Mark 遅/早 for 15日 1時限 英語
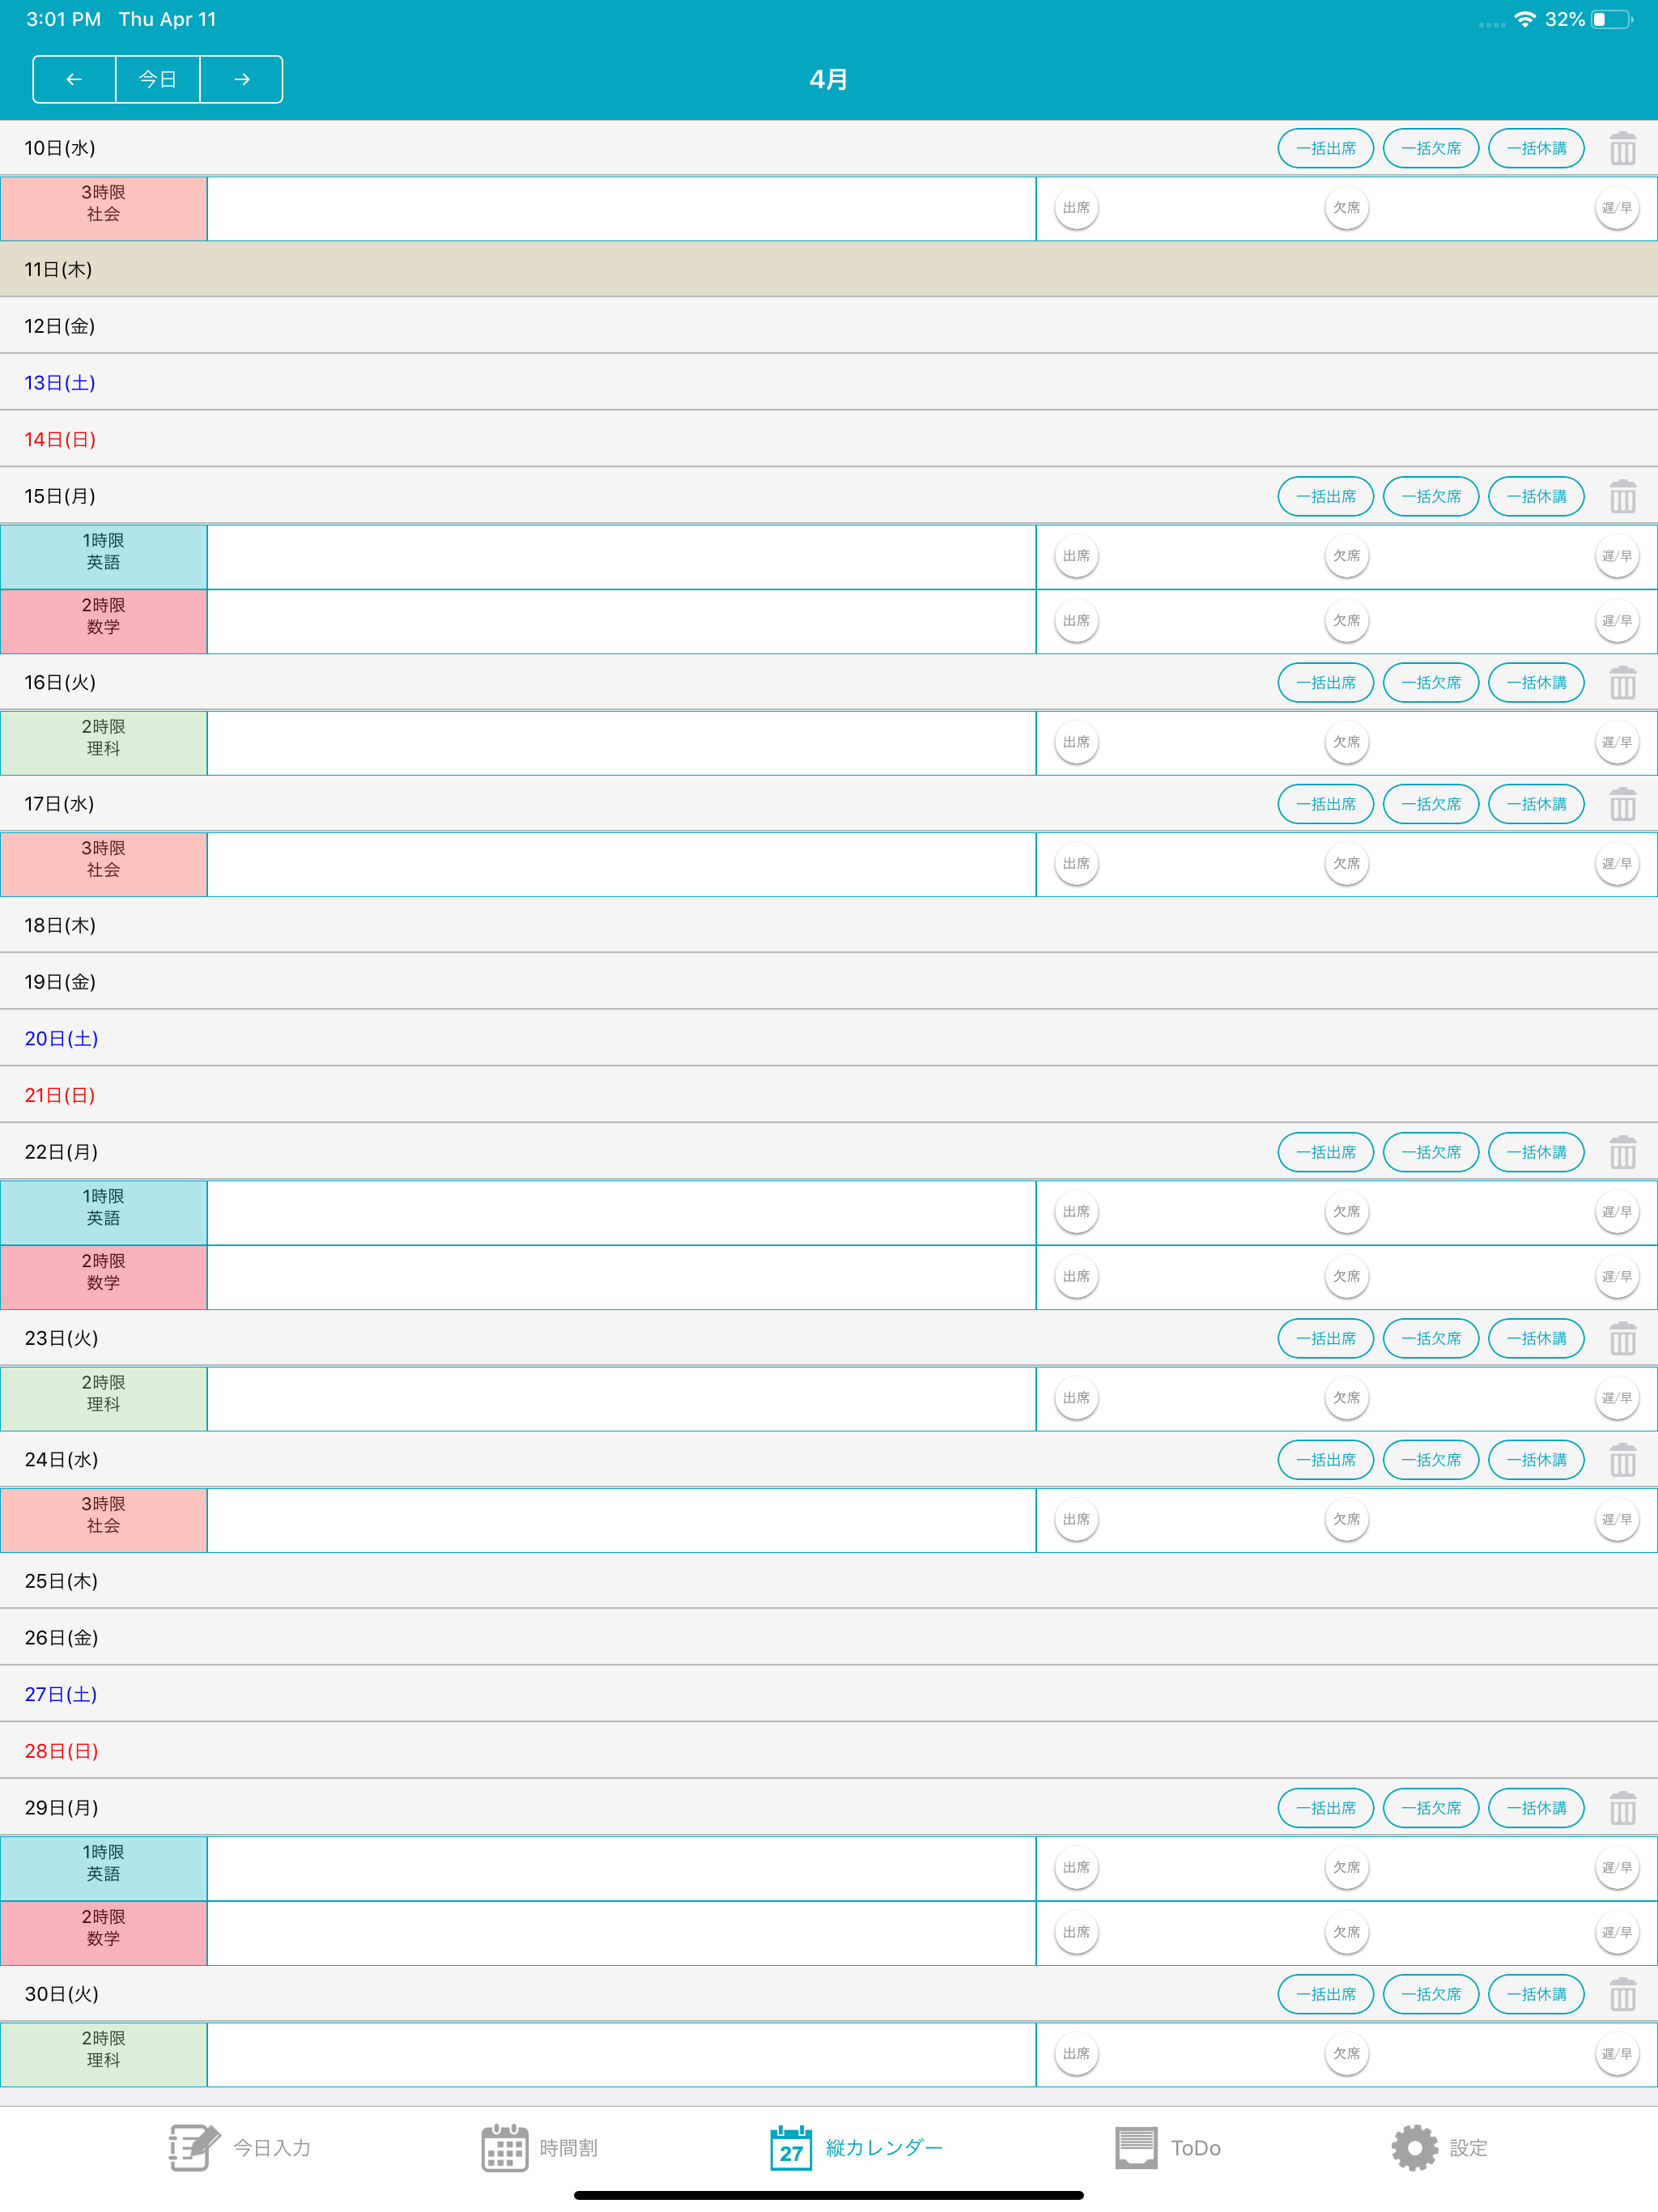 1617,556
